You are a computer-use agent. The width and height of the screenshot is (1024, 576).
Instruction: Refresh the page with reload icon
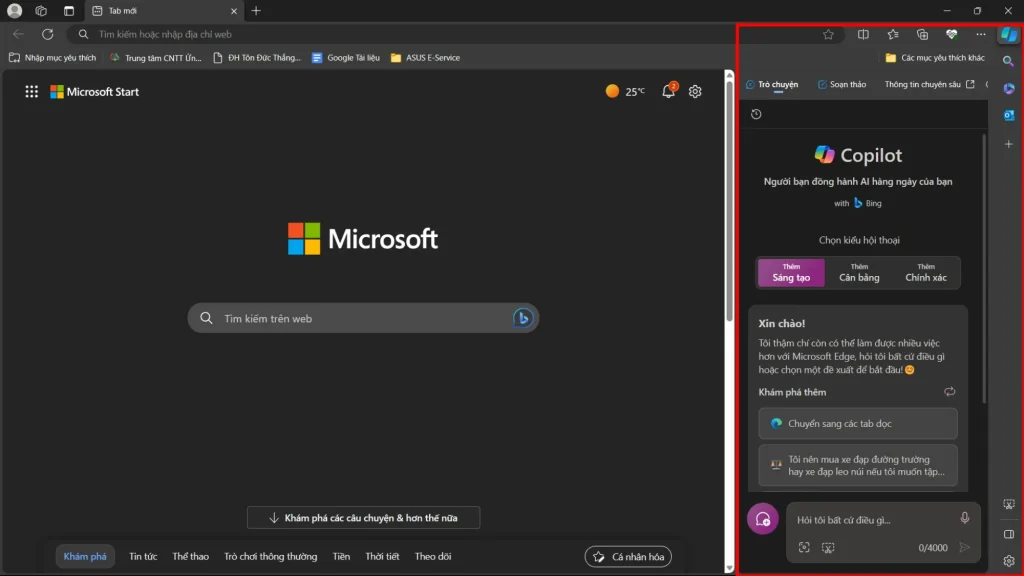(48, 34)
